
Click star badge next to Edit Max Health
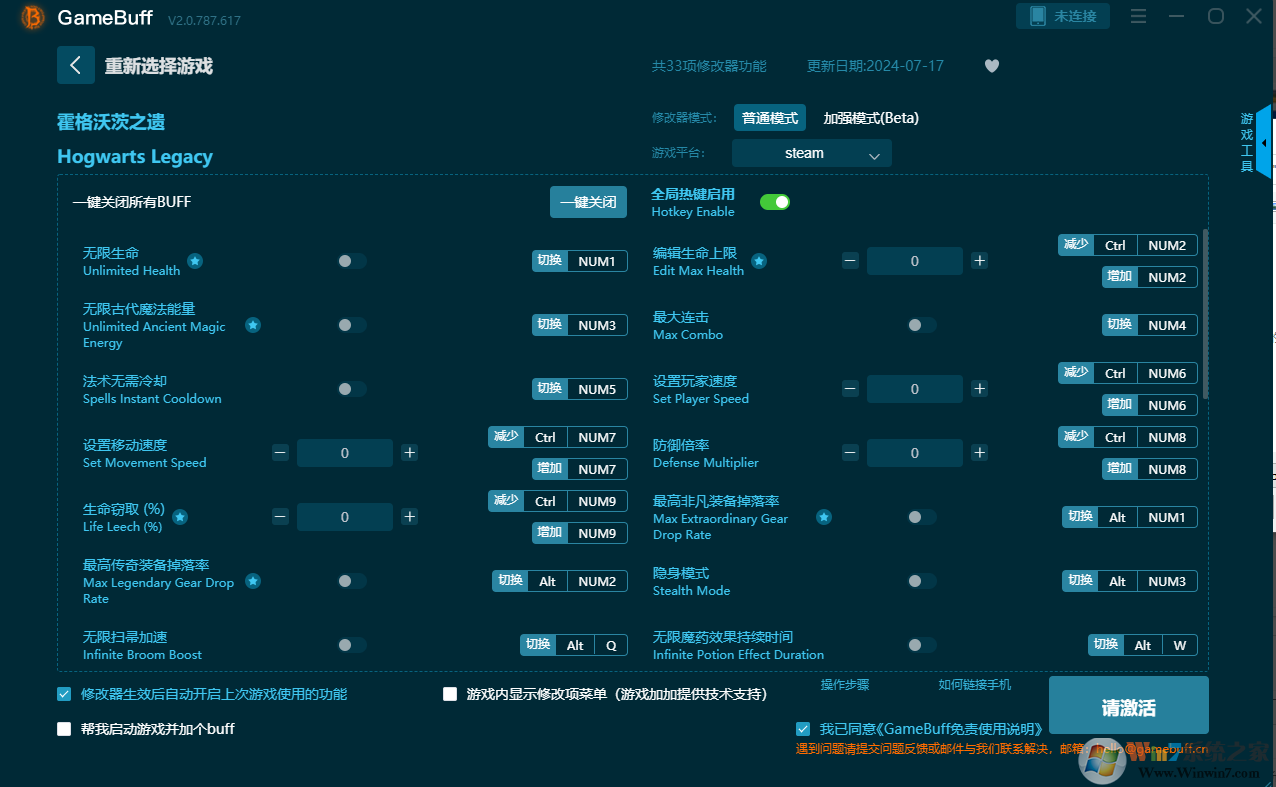tap(759, 261)
